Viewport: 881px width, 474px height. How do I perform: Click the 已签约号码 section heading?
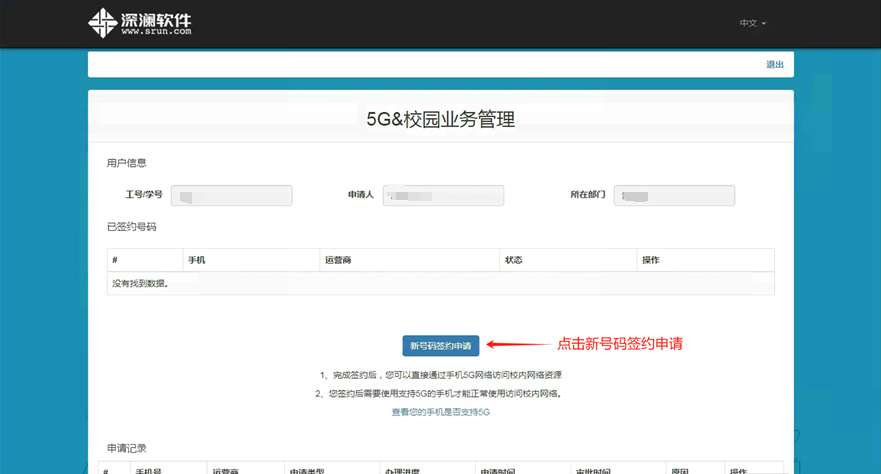point(132,227)
